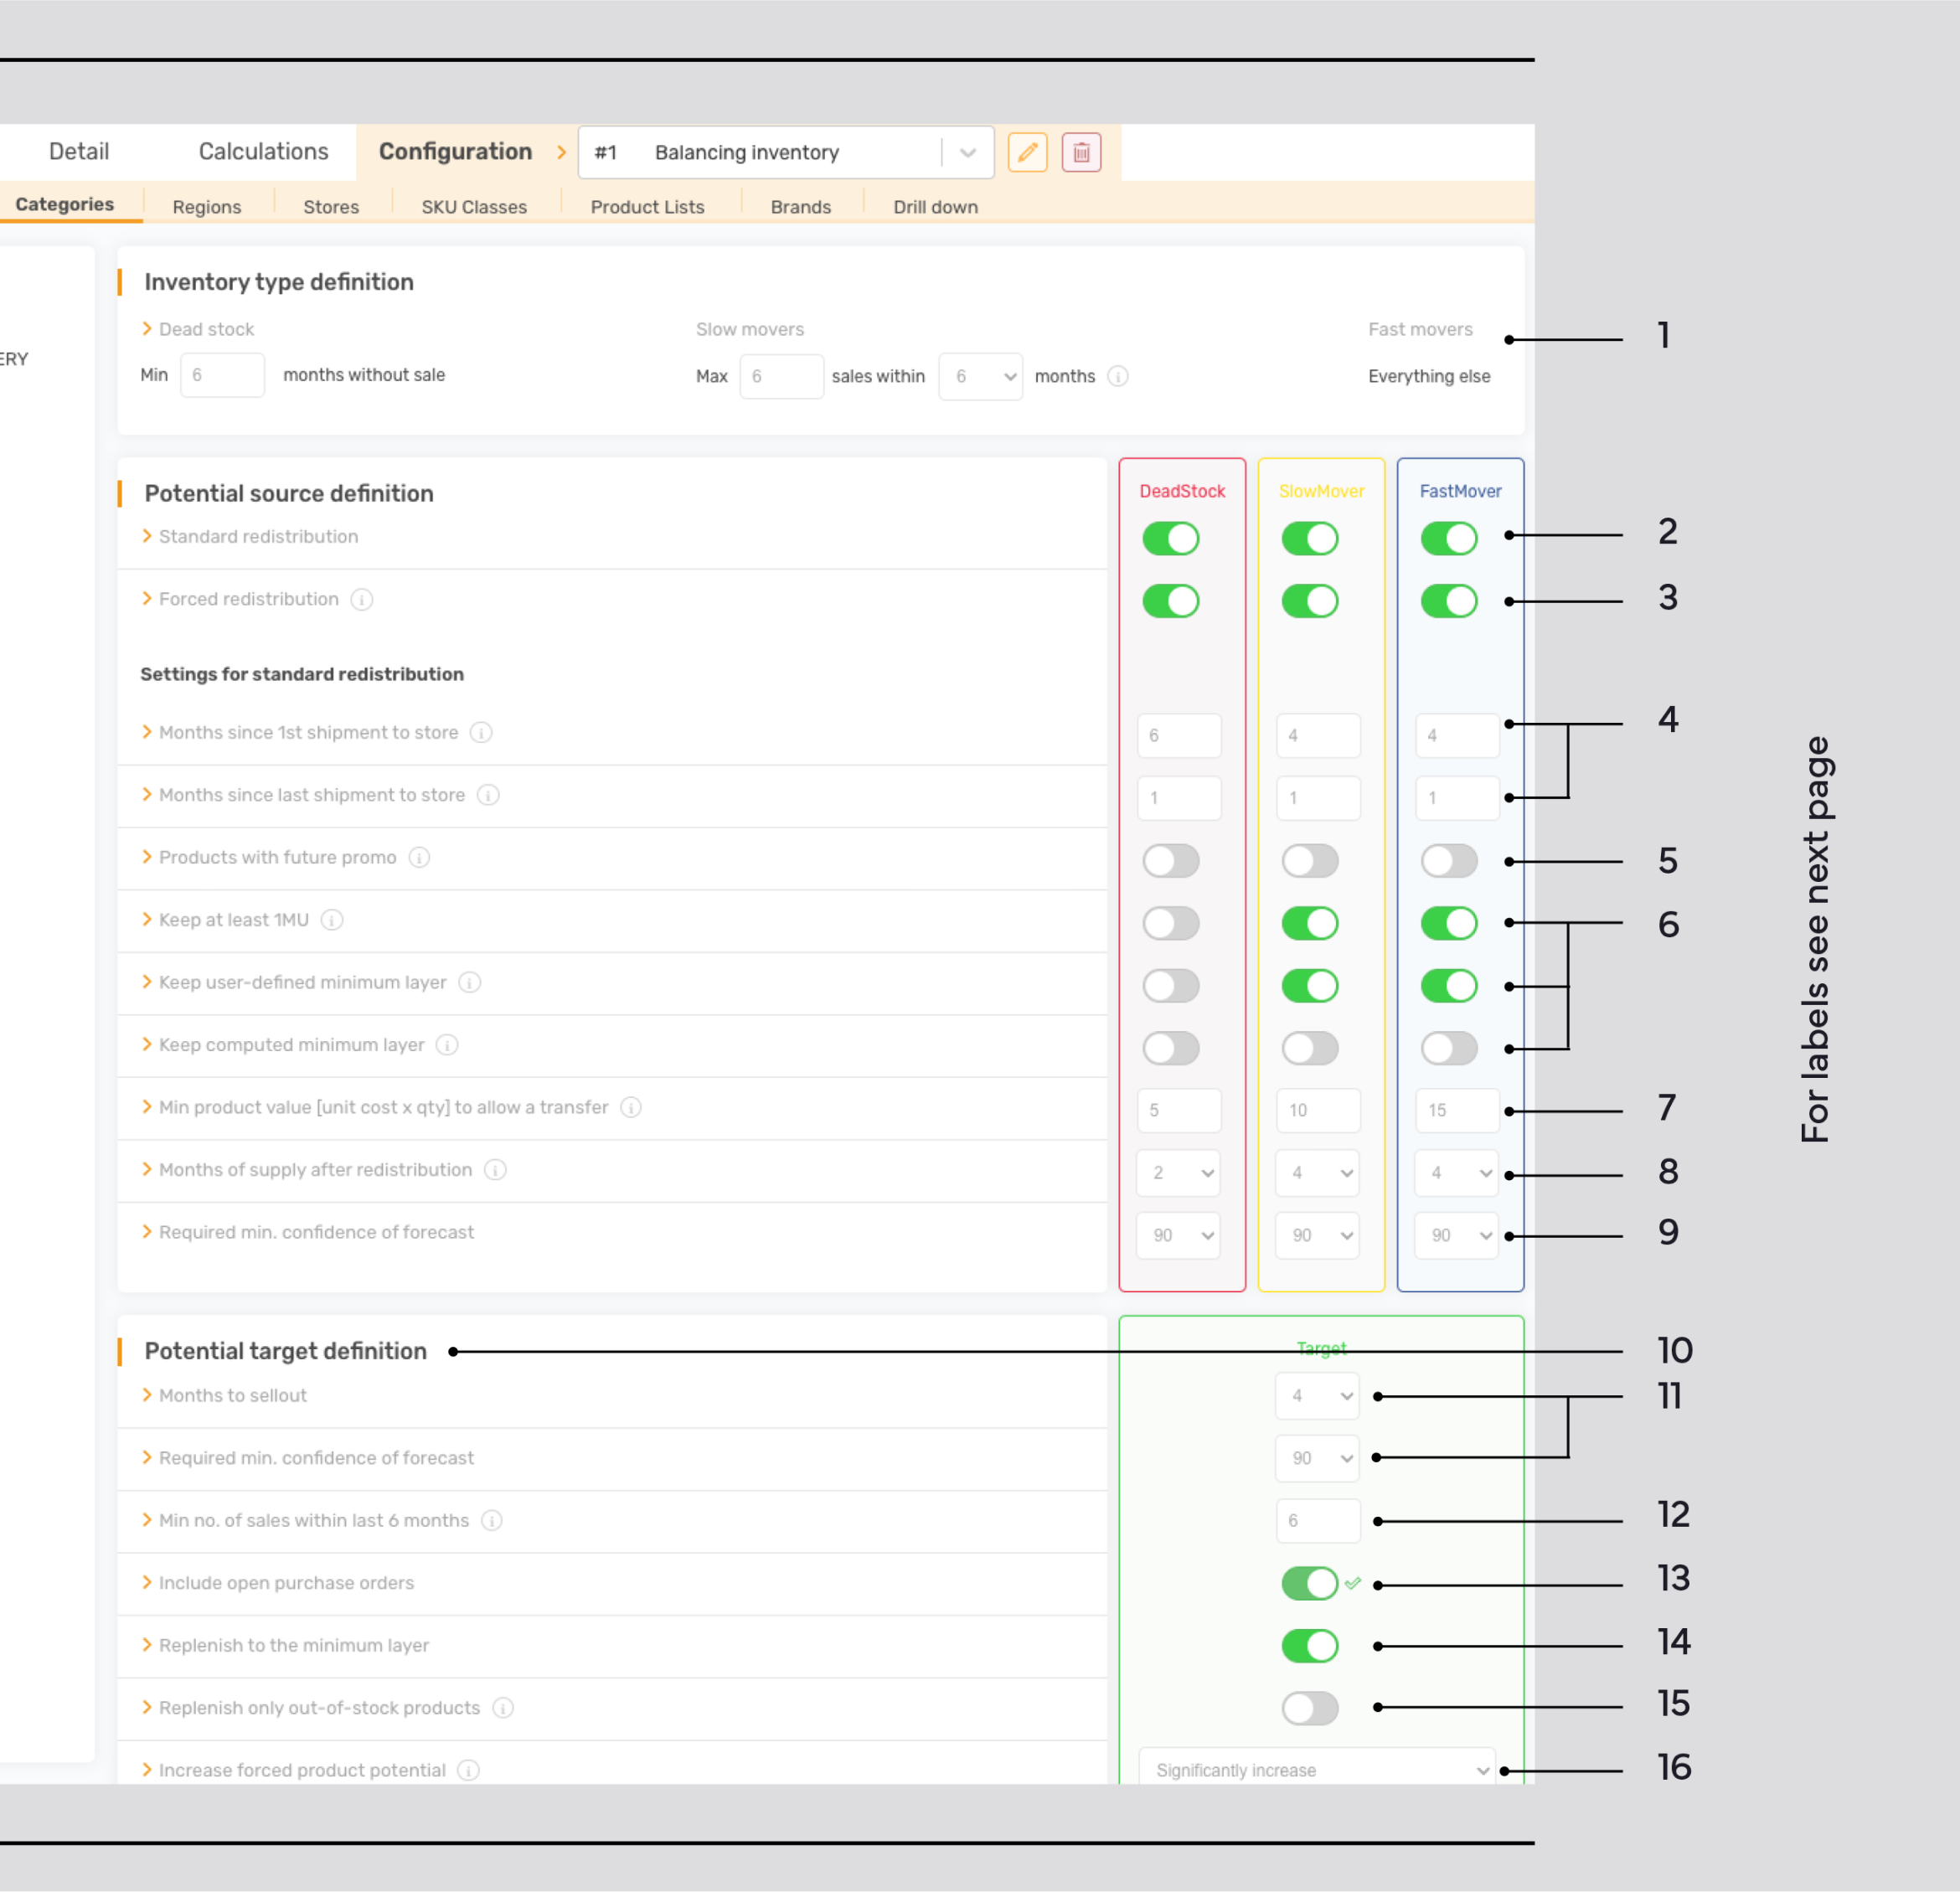Open Target Months to sellout dropdown
1960x1892 pixels.
1318,1396
